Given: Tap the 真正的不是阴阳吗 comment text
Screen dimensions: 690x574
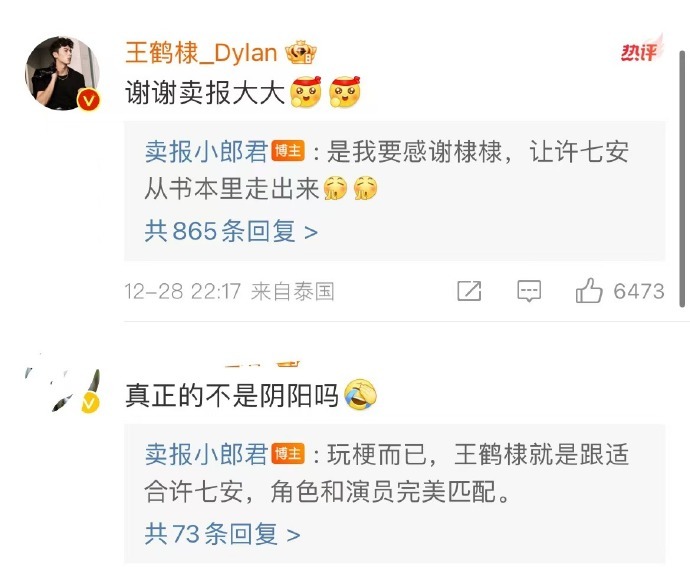Looking at the screenshot, I should tap(231, 395).
